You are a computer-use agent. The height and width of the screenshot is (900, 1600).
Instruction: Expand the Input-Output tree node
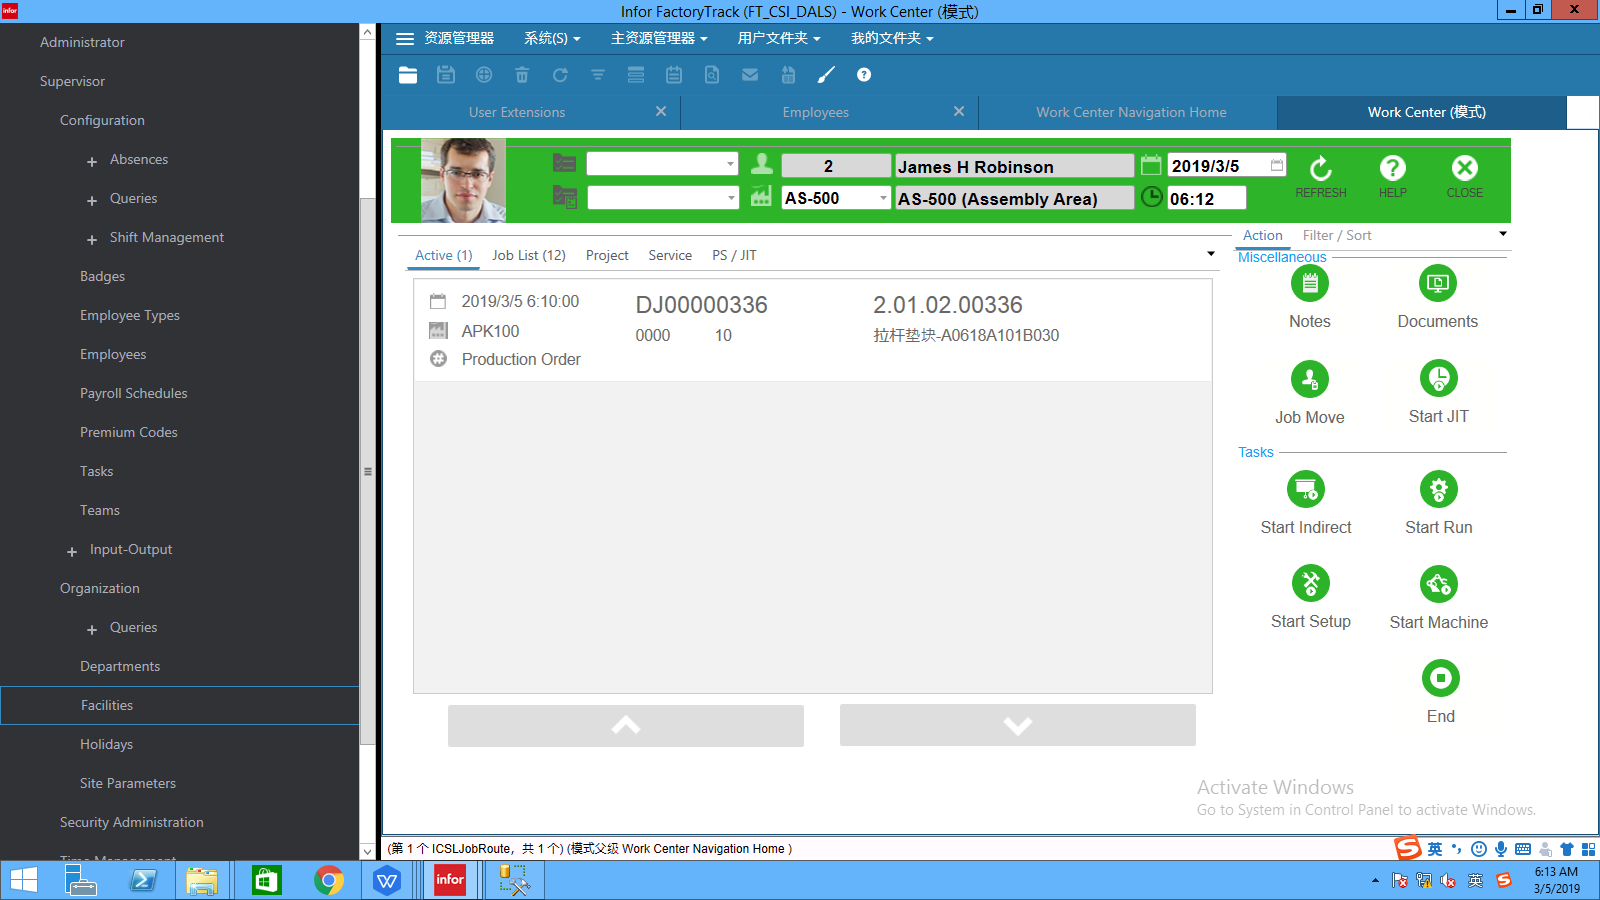point(72,551)
